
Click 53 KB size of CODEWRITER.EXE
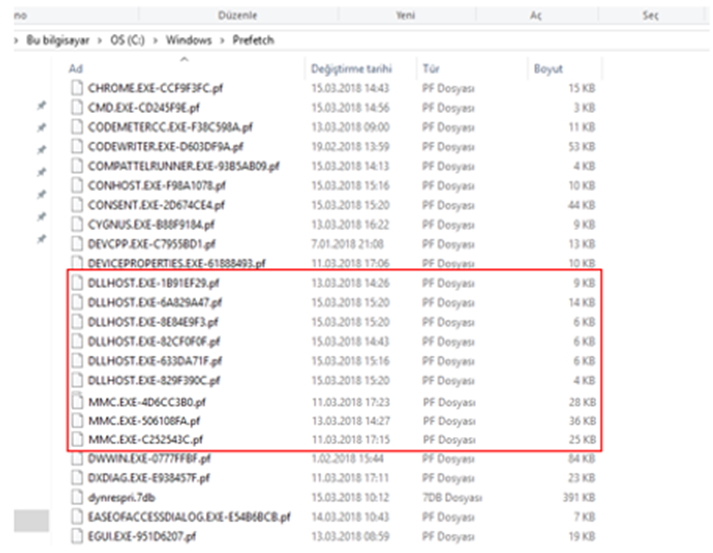pyautogui.click(x=582, y=146)
